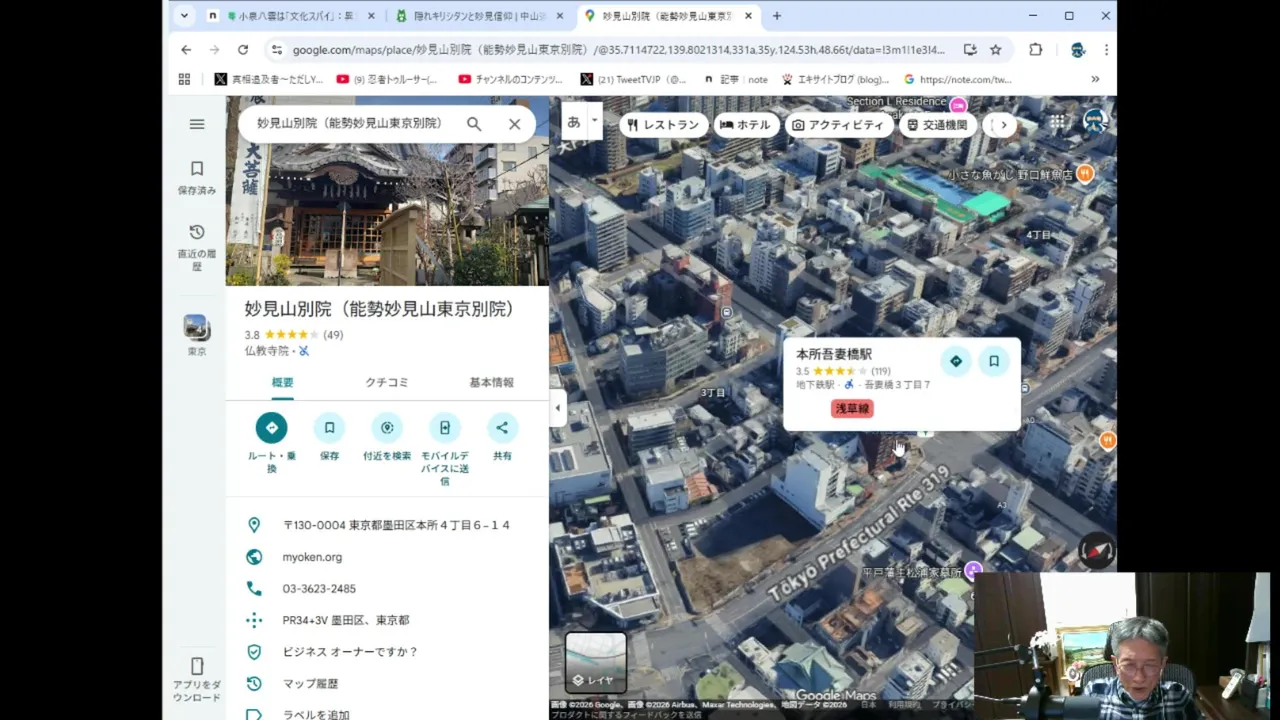
Task: Click the site info icon in address bar
Action: [x=277, y=49]
